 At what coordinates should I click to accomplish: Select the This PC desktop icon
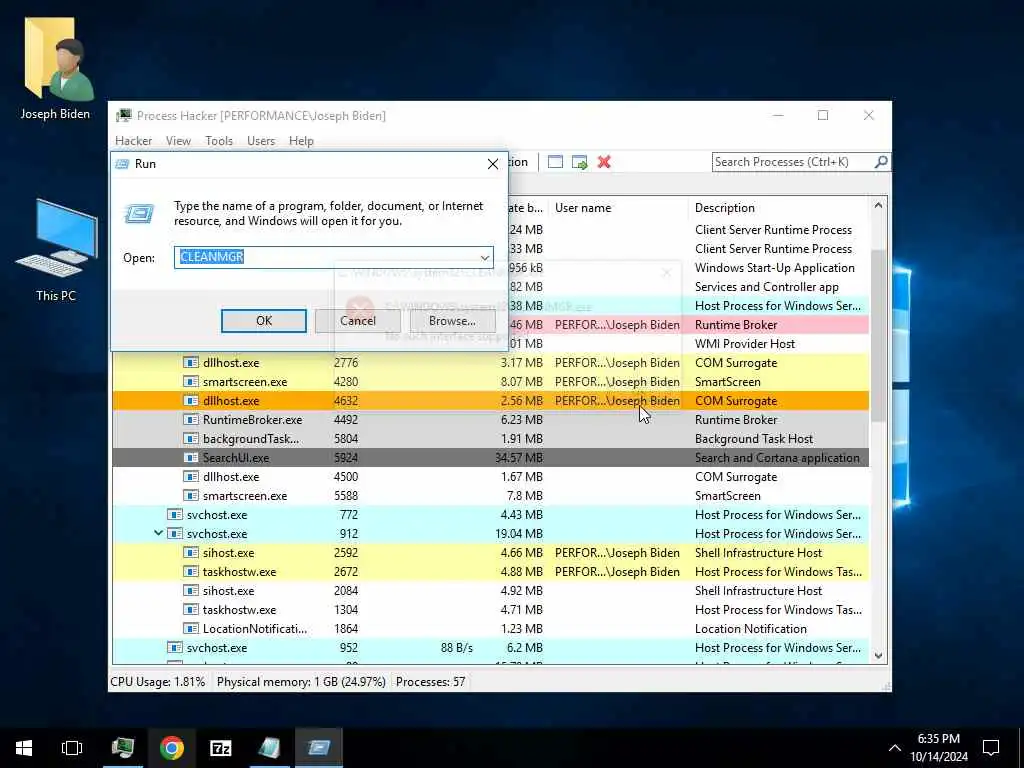point(56,249)
